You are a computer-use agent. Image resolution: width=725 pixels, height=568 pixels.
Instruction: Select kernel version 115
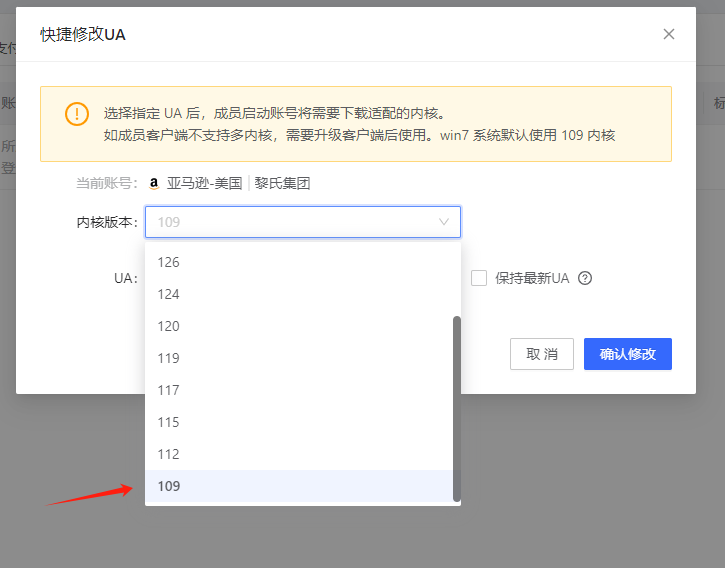[169, 422]
